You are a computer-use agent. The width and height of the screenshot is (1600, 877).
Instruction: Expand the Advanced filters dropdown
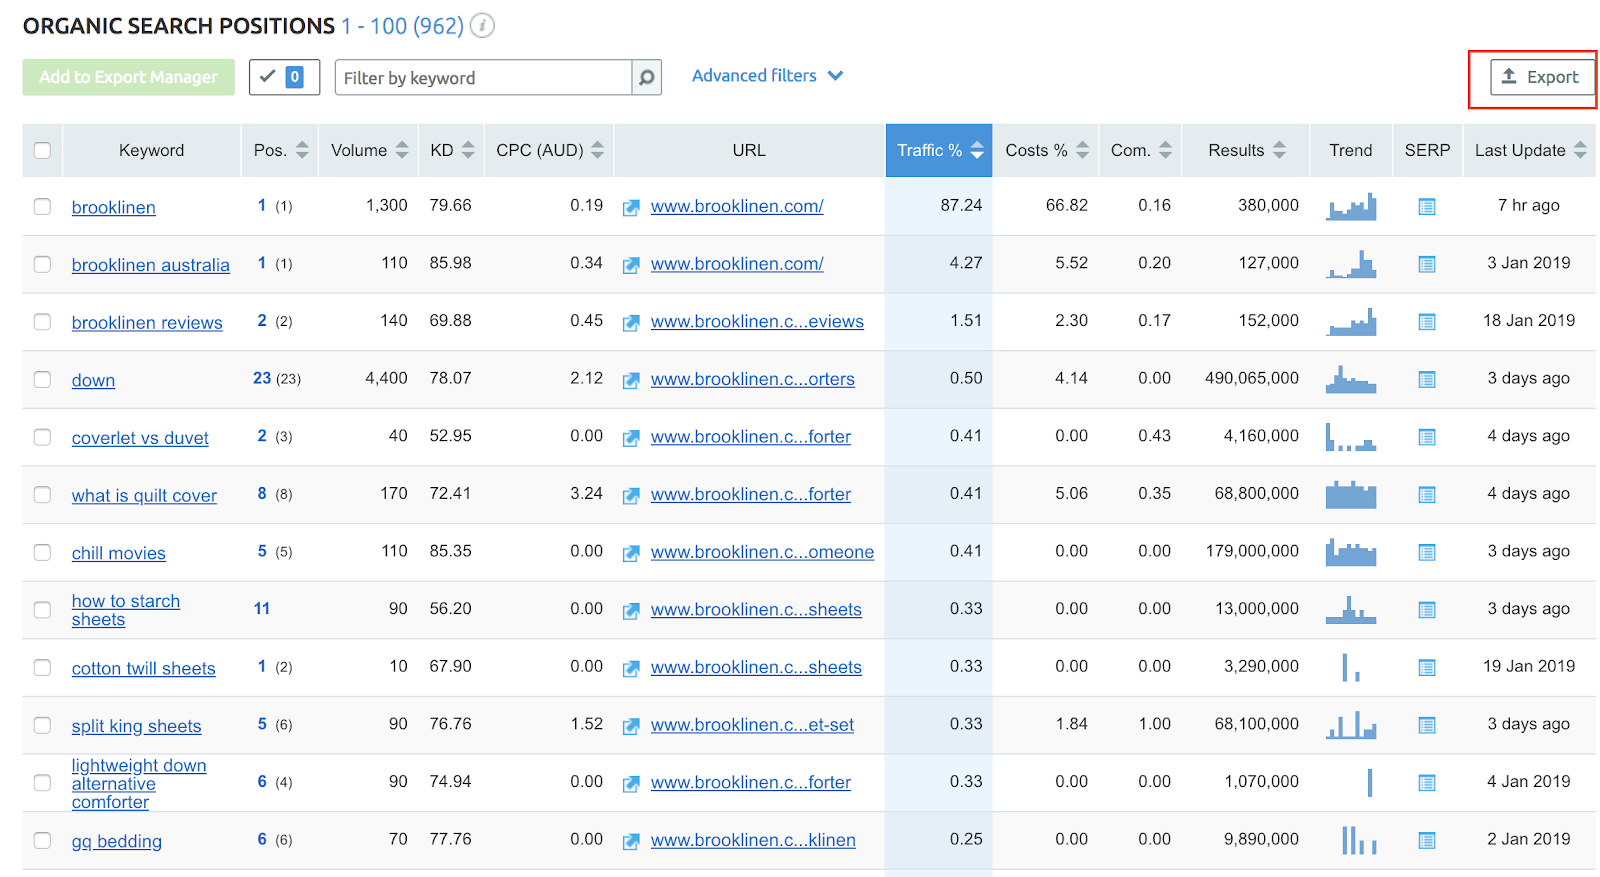(767, 76)
